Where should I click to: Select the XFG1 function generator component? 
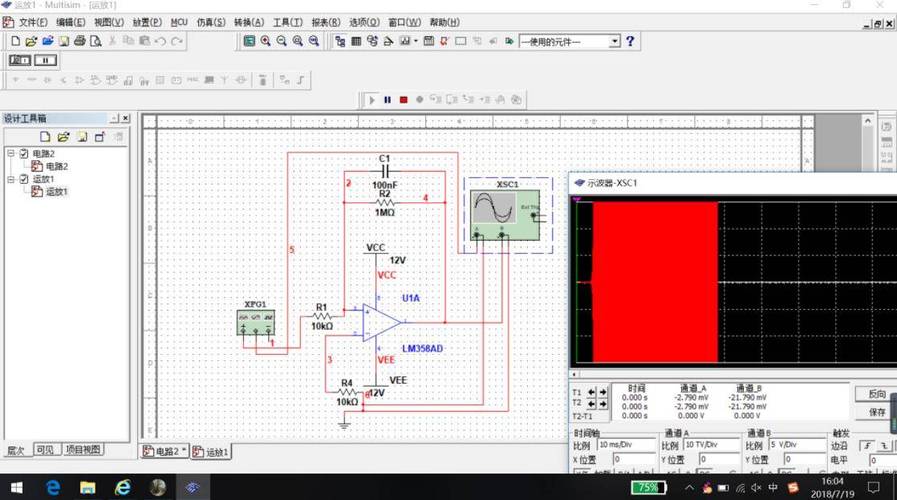[x=256, y=322]
